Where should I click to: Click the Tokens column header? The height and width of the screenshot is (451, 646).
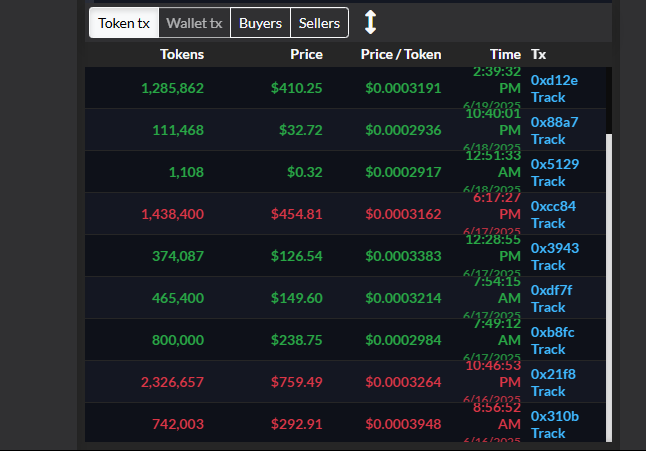pos(182,54)
